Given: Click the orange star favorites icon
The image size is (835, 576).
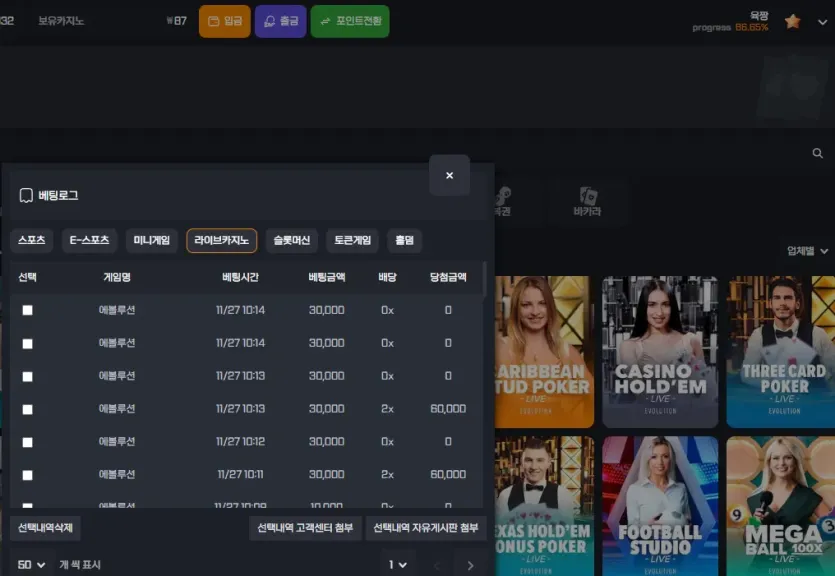Looking at the screenshot, I should (x=792, y=22).
